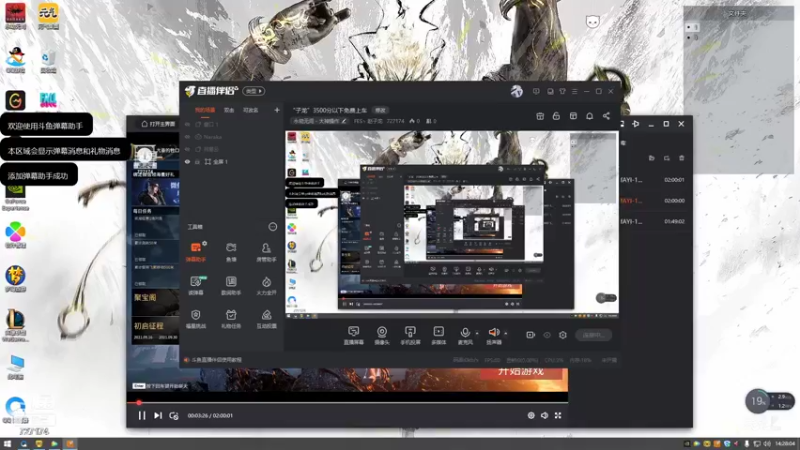Enter fullscreen in the video player
The image size is (800, 450).
click(x=558, y=415)
